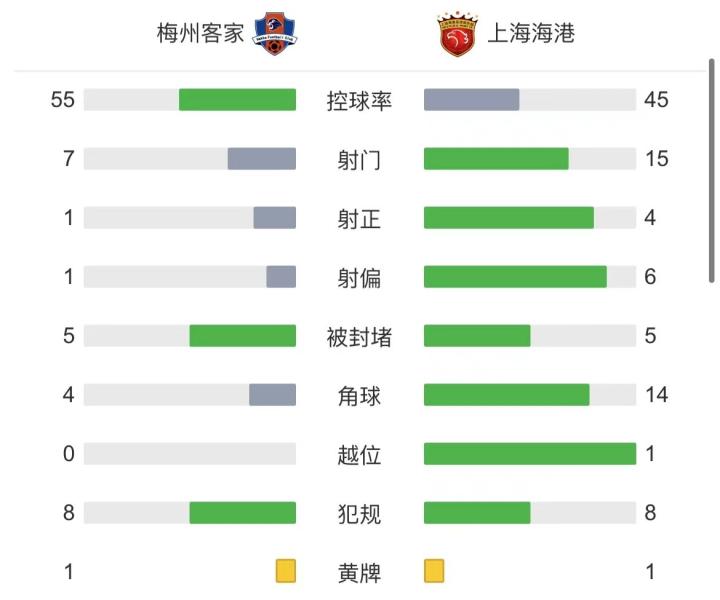Select the 射门 shots stat label
The width and height of the screenshot is (720, 600).
point(360,159)
